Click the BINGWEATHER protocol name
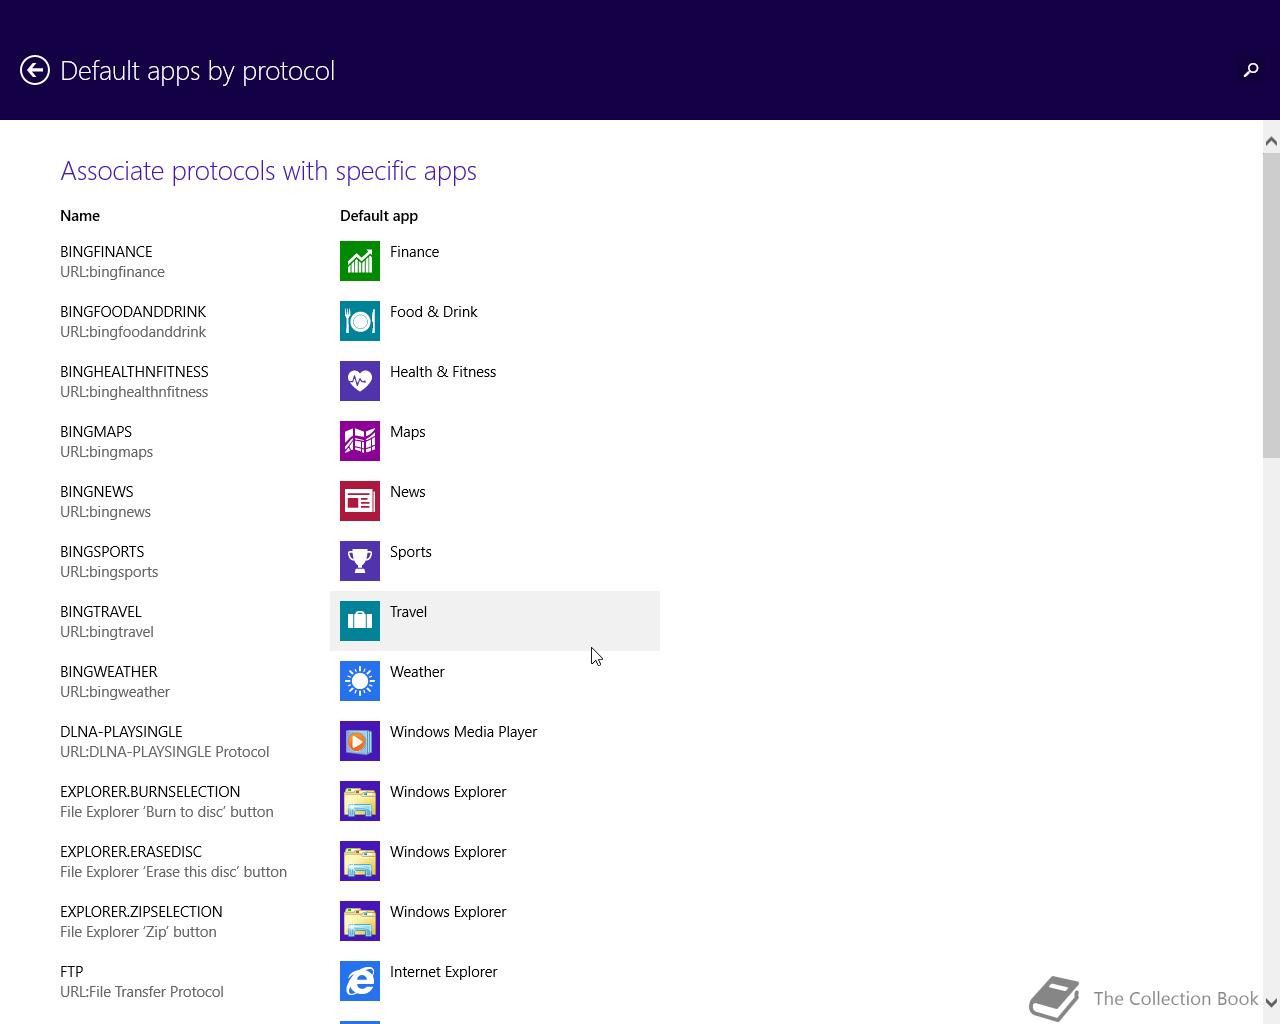 tap(108, 672)
